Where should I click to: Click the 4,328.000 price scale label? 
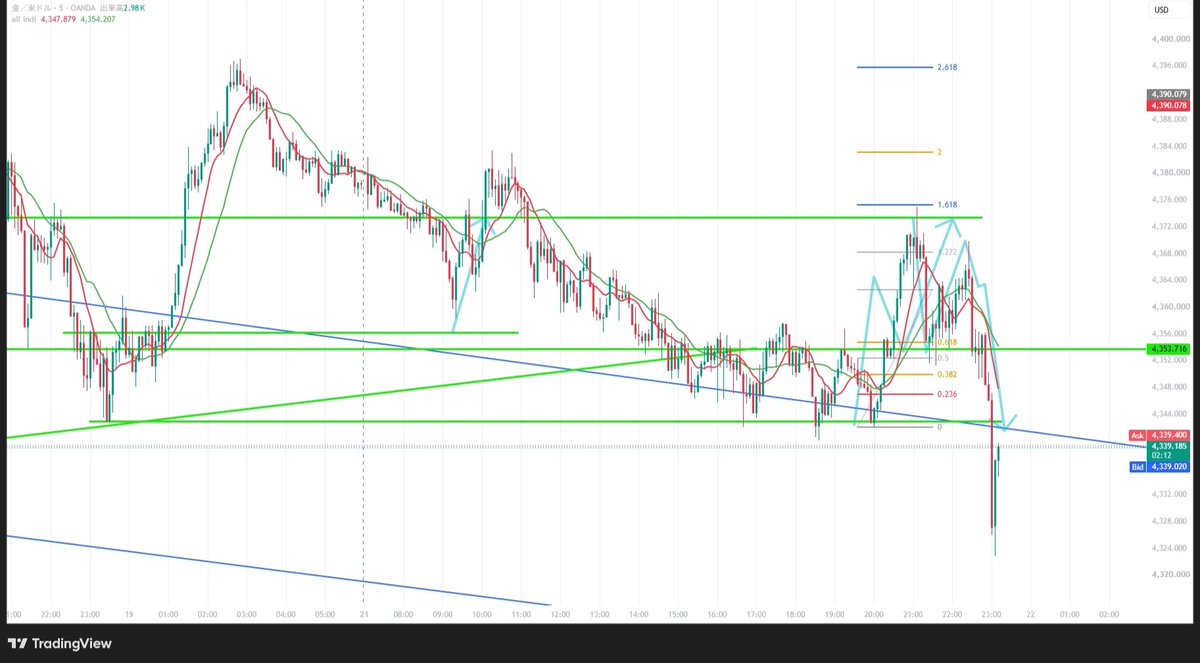(1167, 521)
